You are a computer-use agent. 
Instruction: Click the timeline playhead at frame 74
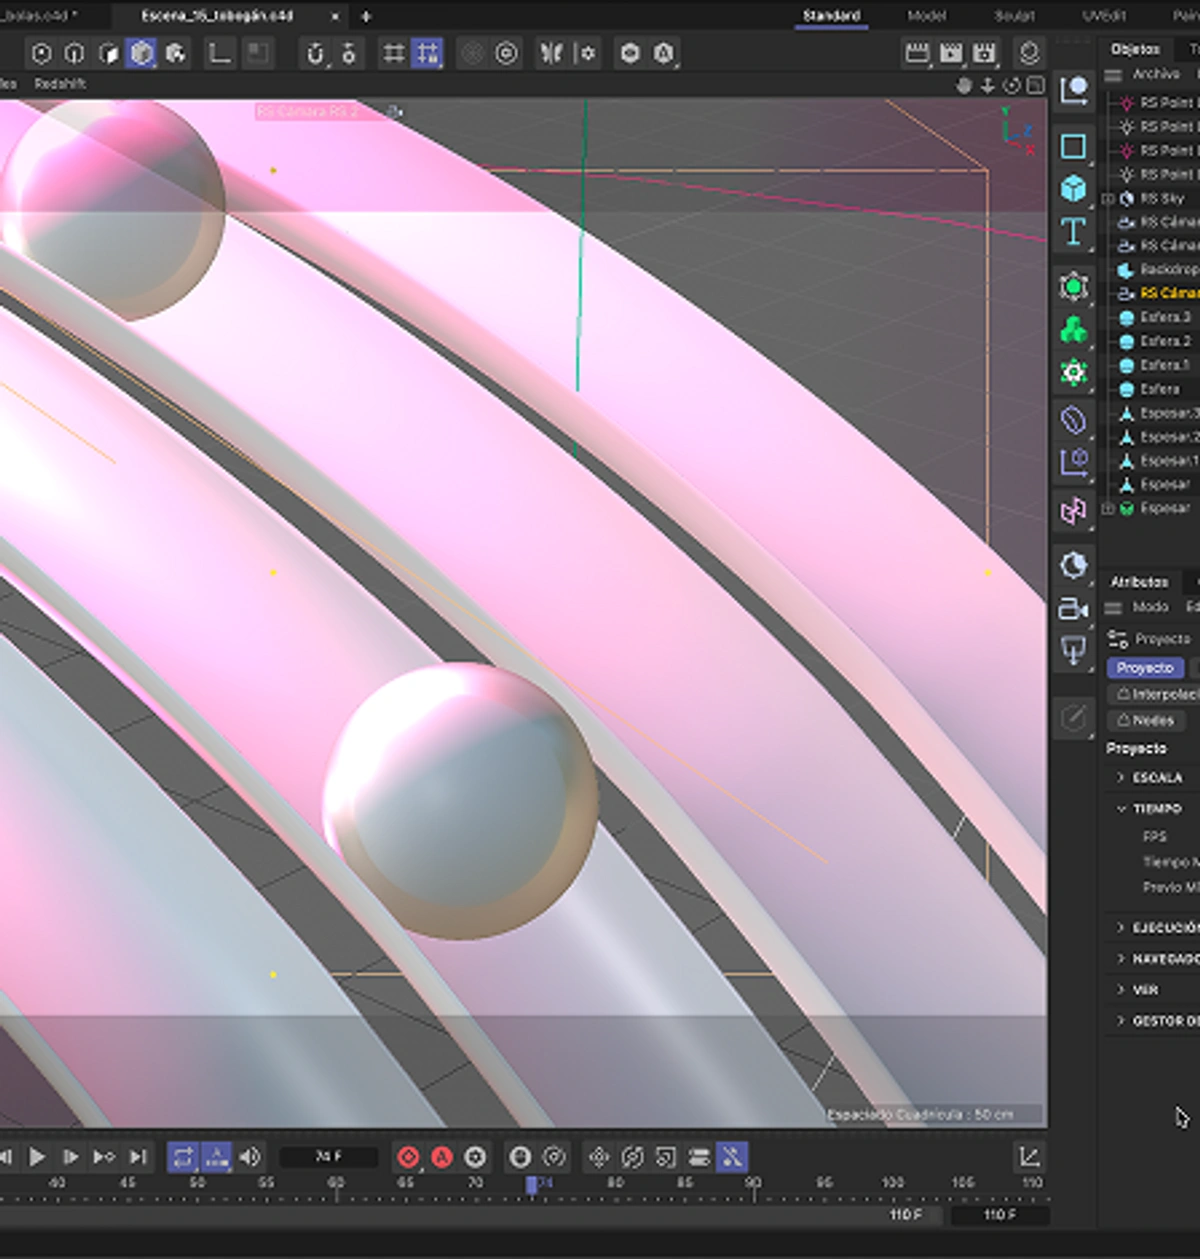pos(532,1184)
